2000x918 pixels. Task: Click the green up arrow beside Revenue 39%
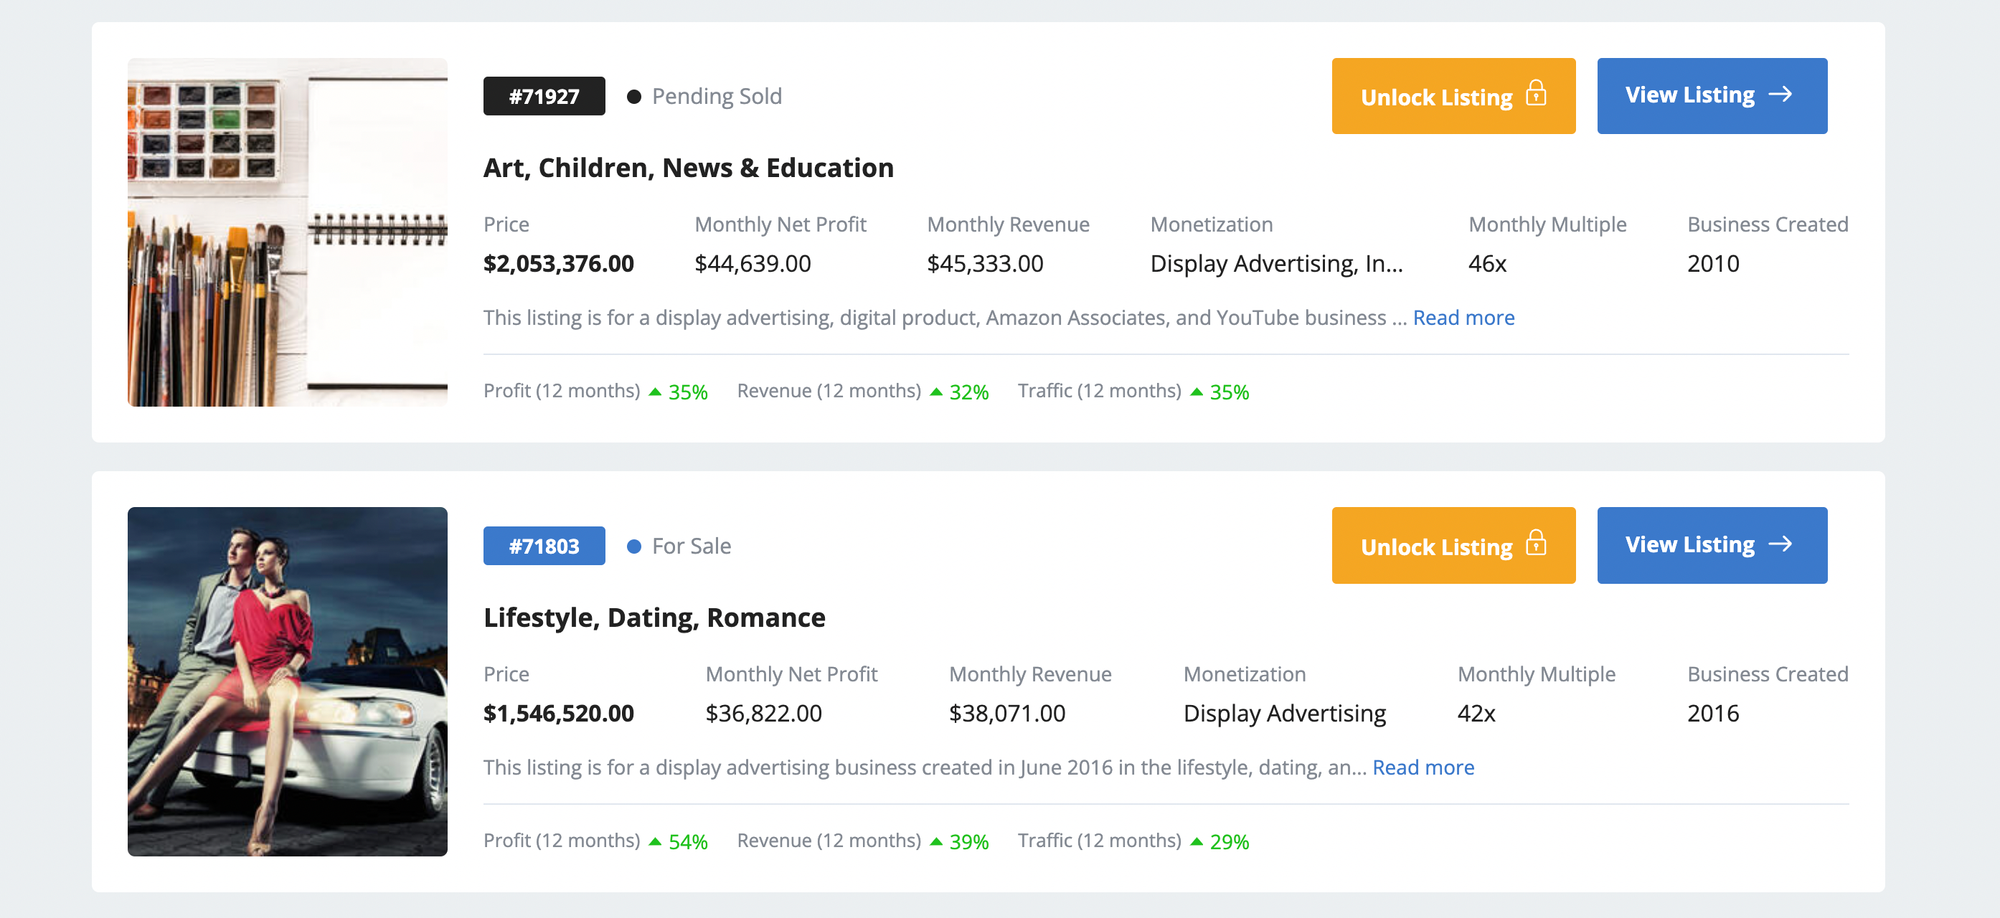pyautogui.click(x=938, y=841)
